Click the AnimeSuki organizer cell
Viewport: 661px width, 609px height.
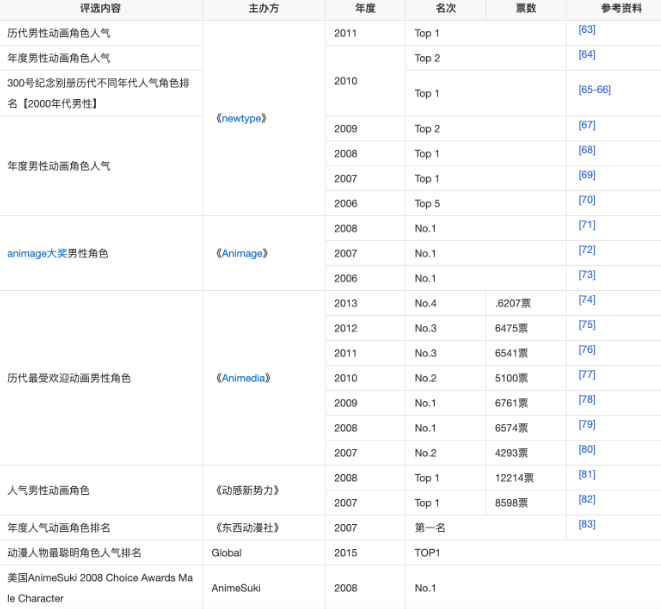click(x=264, y=588)
